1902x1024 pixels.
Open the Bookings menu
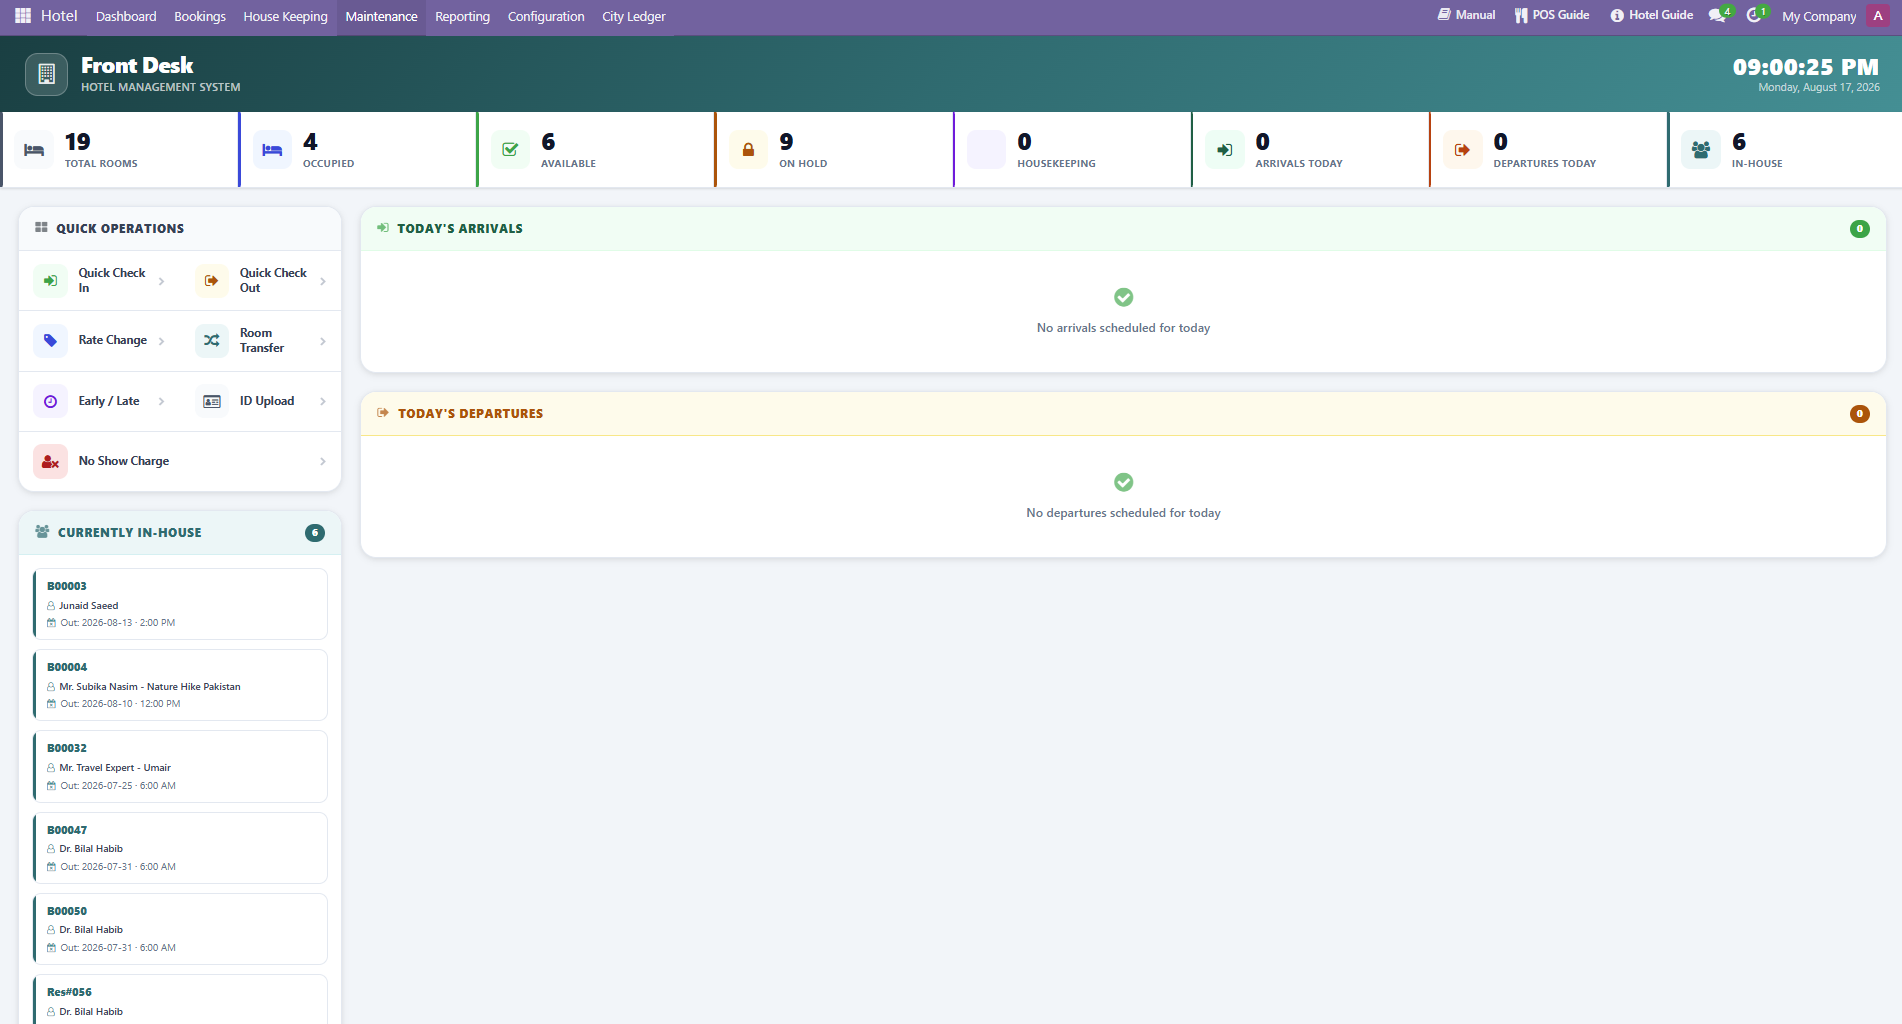tap(200, 16)
